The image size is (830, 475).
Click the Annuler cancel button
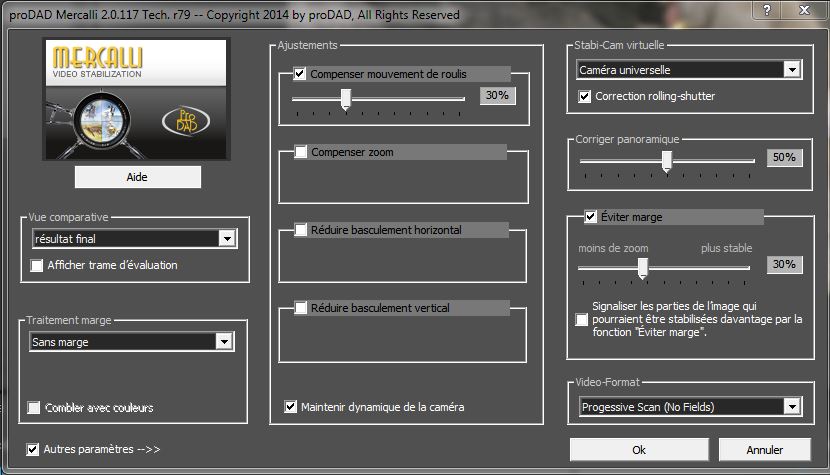[x=764, y=450]
